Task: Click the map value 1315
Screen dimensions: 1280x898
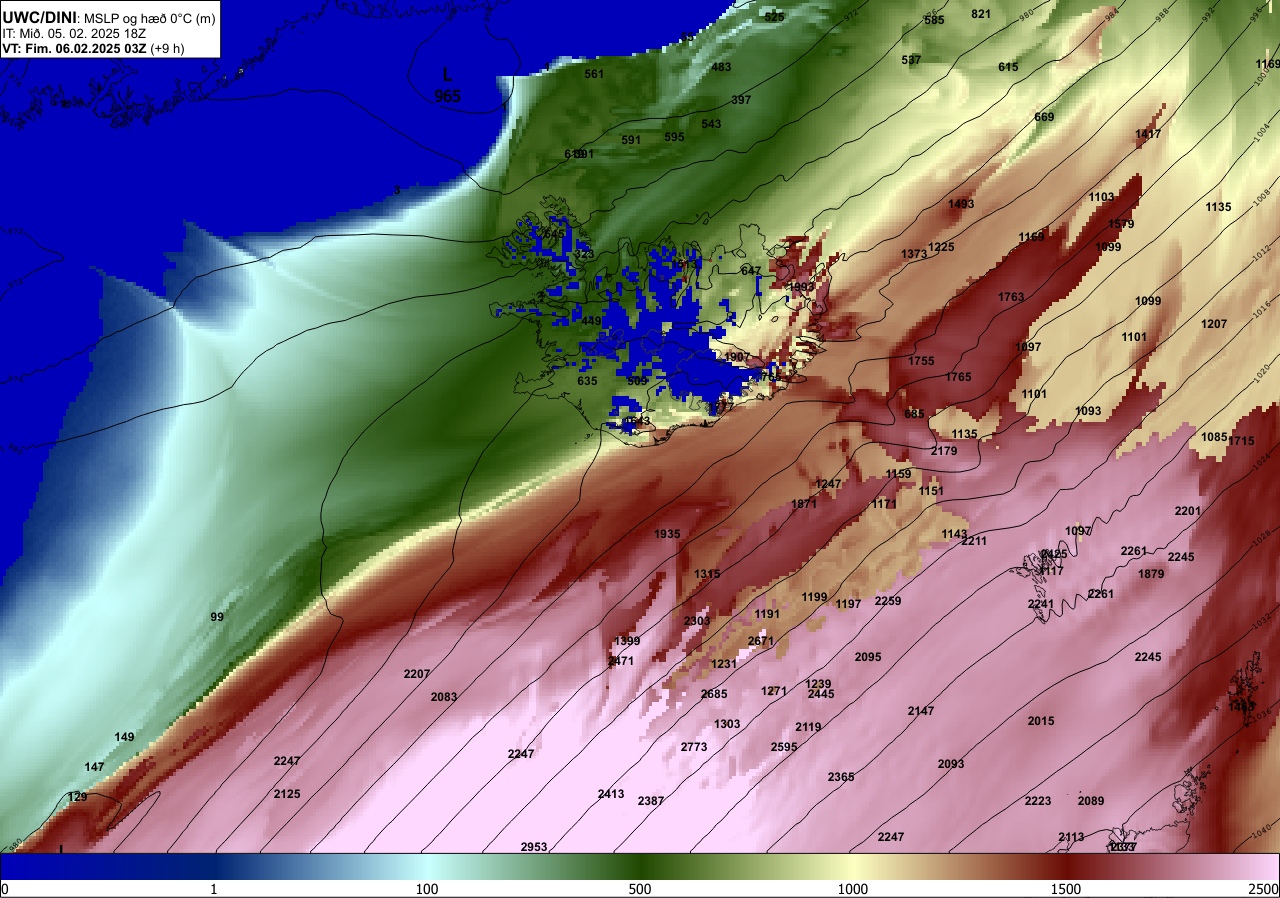Action: pos(707,574)
